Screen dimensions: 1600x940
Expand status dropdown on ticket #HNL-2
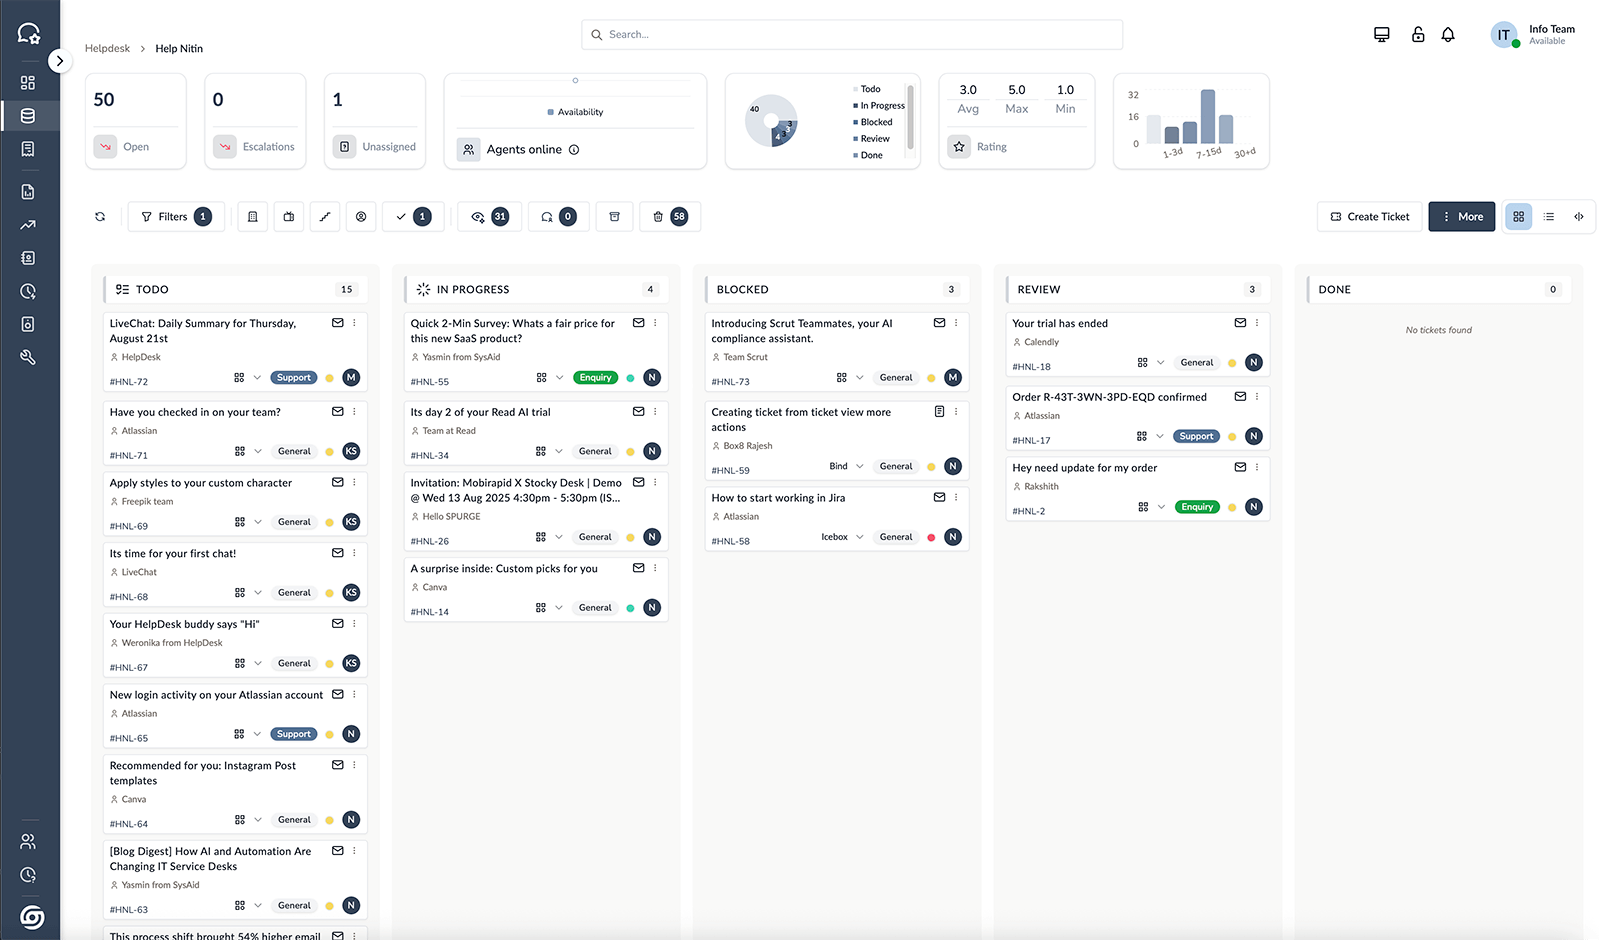tap(1161, 507)
